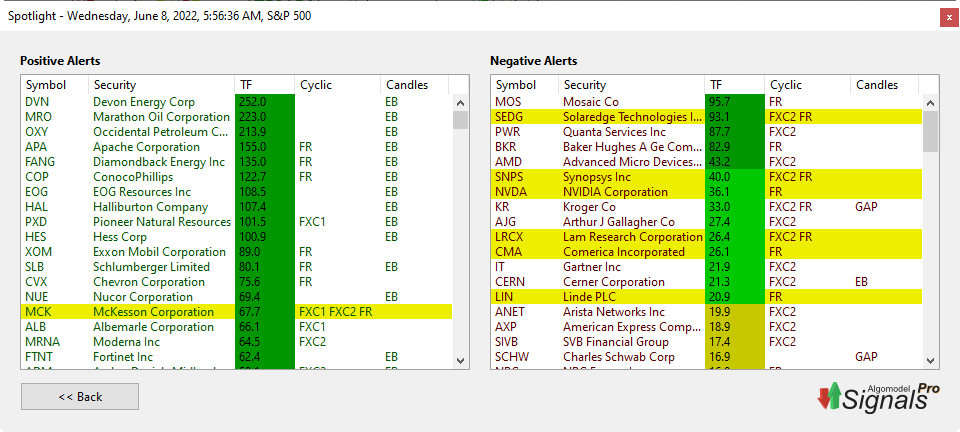Select Hess Corp row
960x432 pixels.
pyautogui.click(x=237, y=237)
